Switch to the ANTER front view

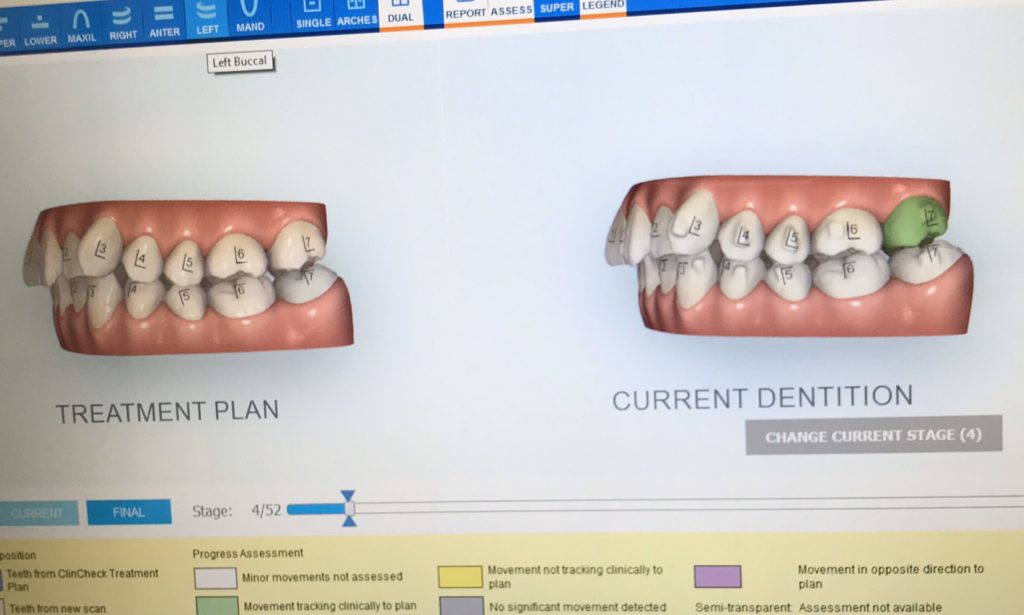click(164, 21)
